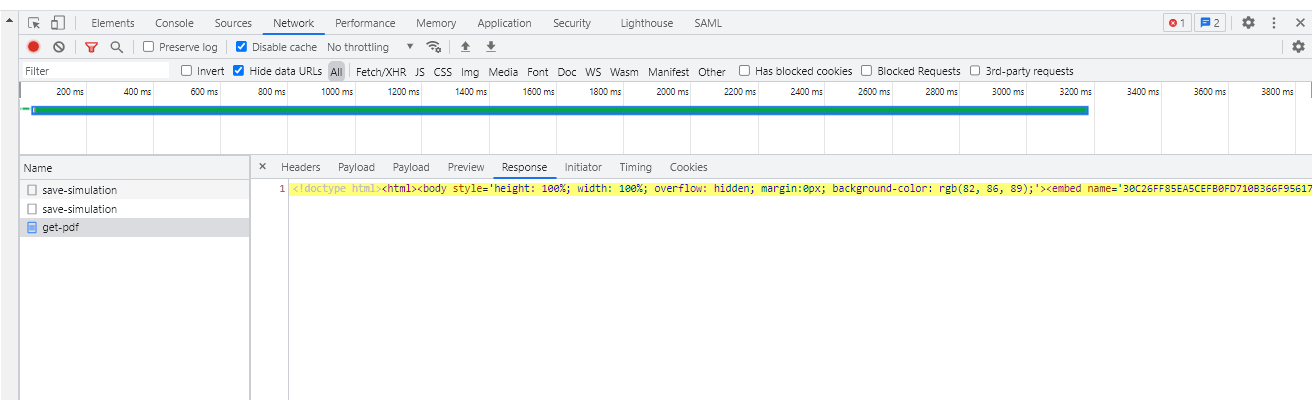Open DevTools more options menu
This screenshot has width=1312, height=400.
[x=1274, y=23]
